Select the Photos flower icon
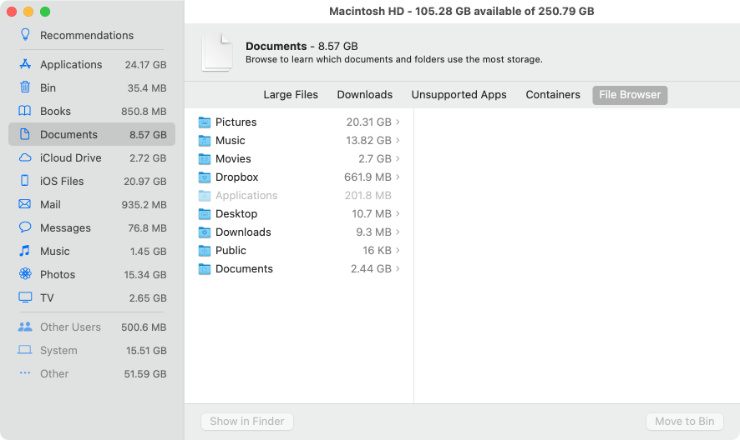Image resolution: width=740 pixels, height=440 pixels. (25, 274)
